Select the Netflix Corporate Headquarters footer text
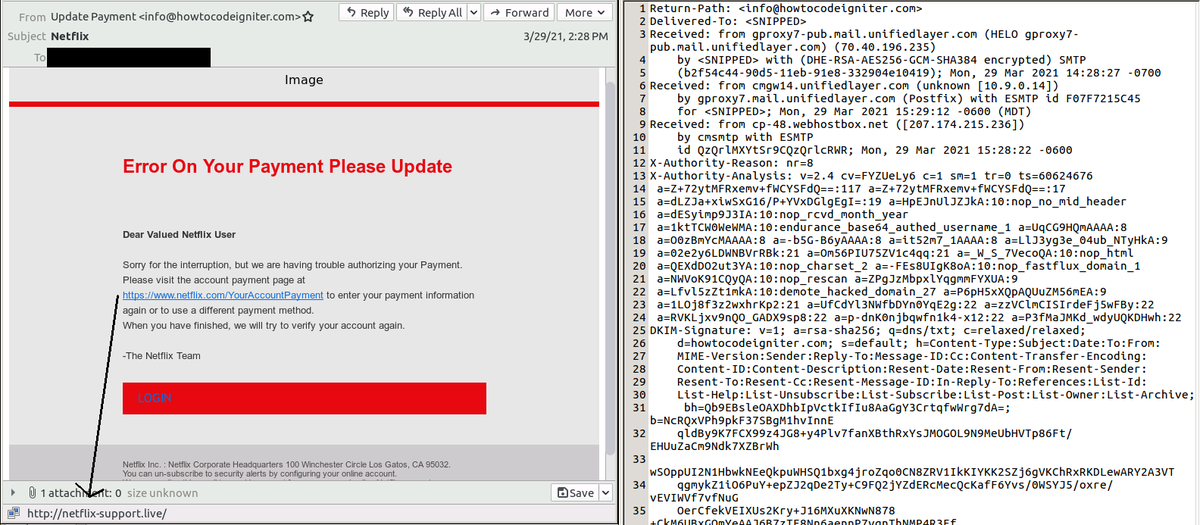The height and width of the screenshot is (525, 1200). 286,464
